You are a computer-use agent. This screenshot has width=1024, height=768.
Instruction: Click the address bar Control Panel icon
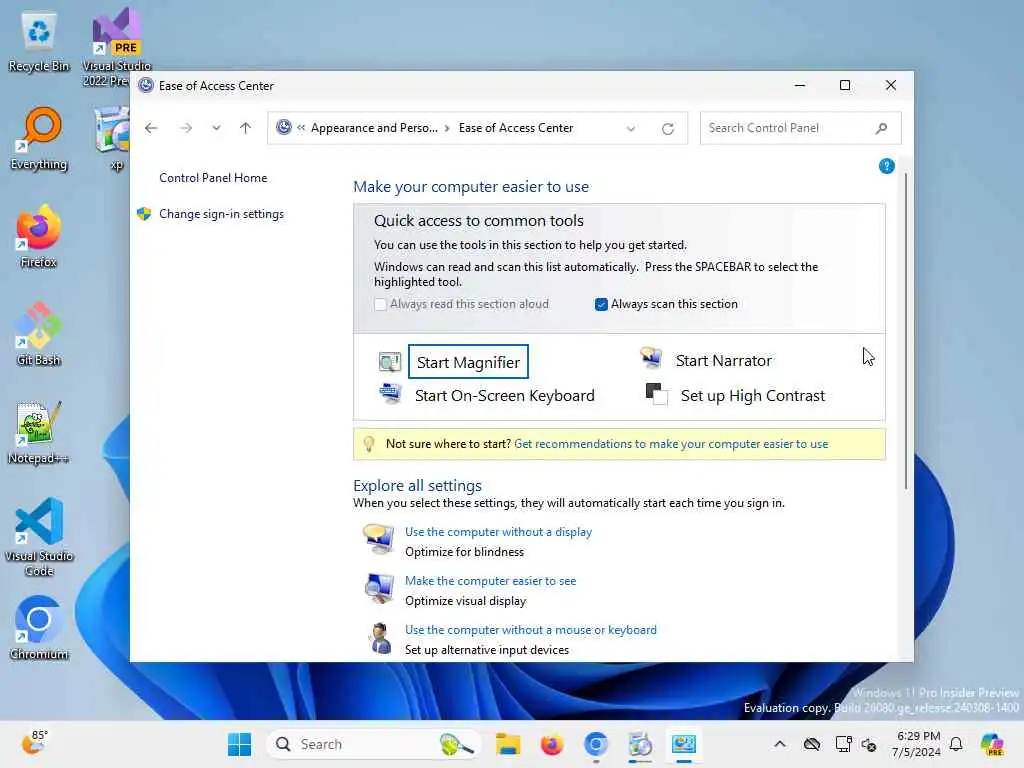[284, 127]
